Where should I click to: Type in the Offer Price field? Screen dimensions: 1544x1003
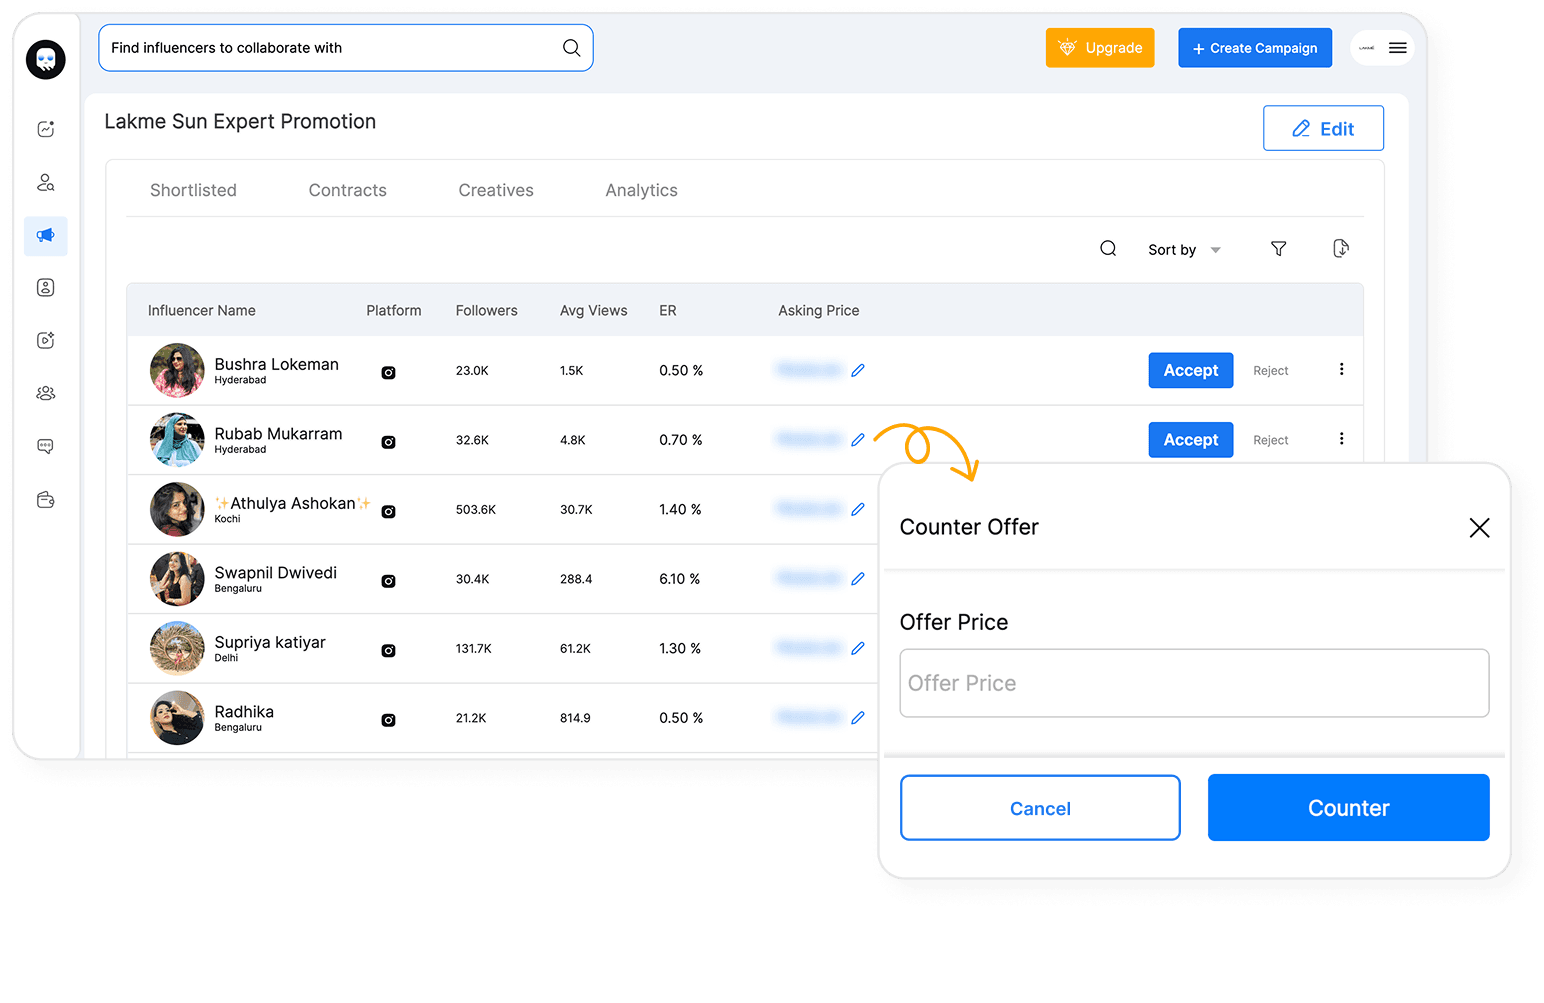(x=1194, y=683)
